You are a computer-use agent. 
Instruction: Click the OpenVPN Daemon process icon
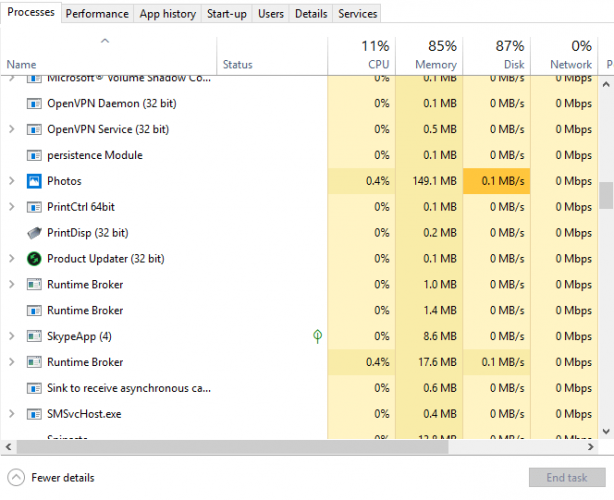[35, 103]
